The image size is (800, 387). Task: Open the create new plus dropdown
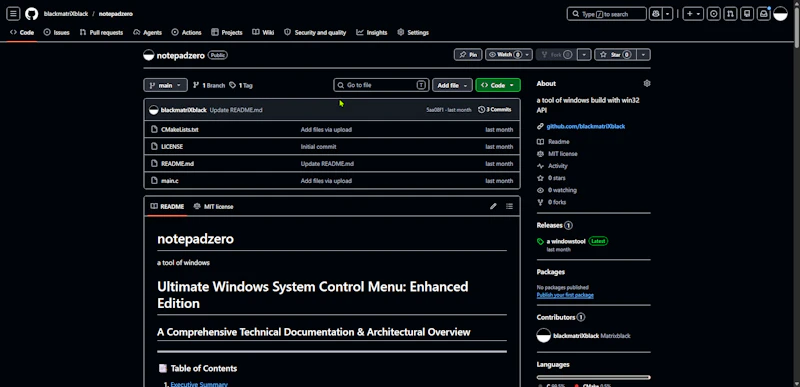[693, 14]
